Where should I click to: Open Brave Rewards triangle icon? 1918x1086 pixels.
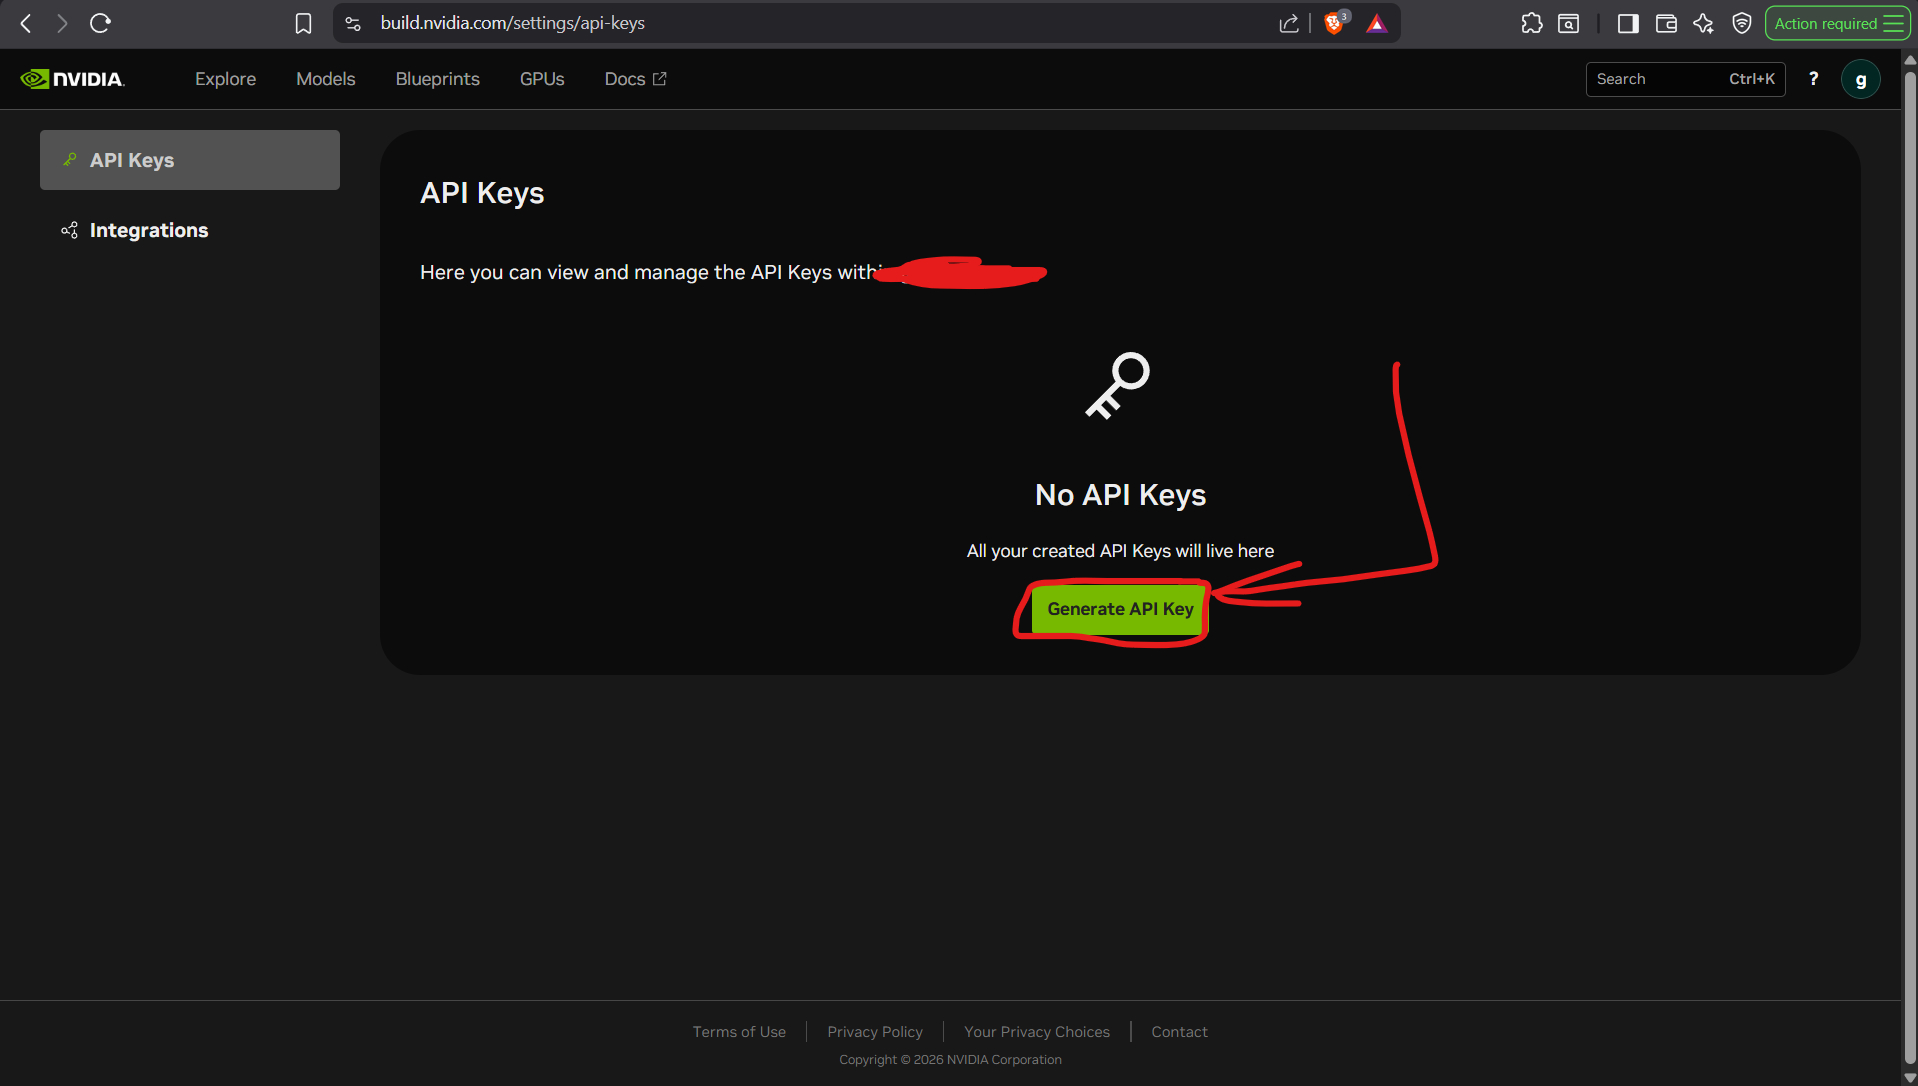[x=1377, y=23]
